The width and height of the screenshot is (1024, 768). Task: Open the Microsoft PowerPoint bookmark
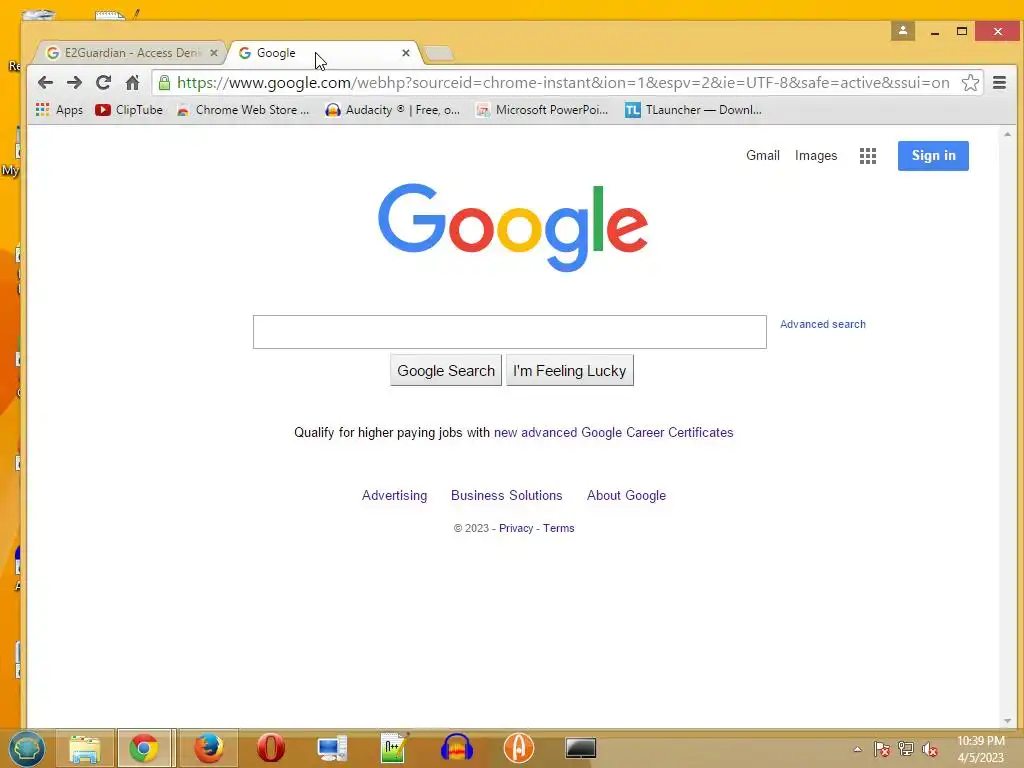click(x=542, y=110)
